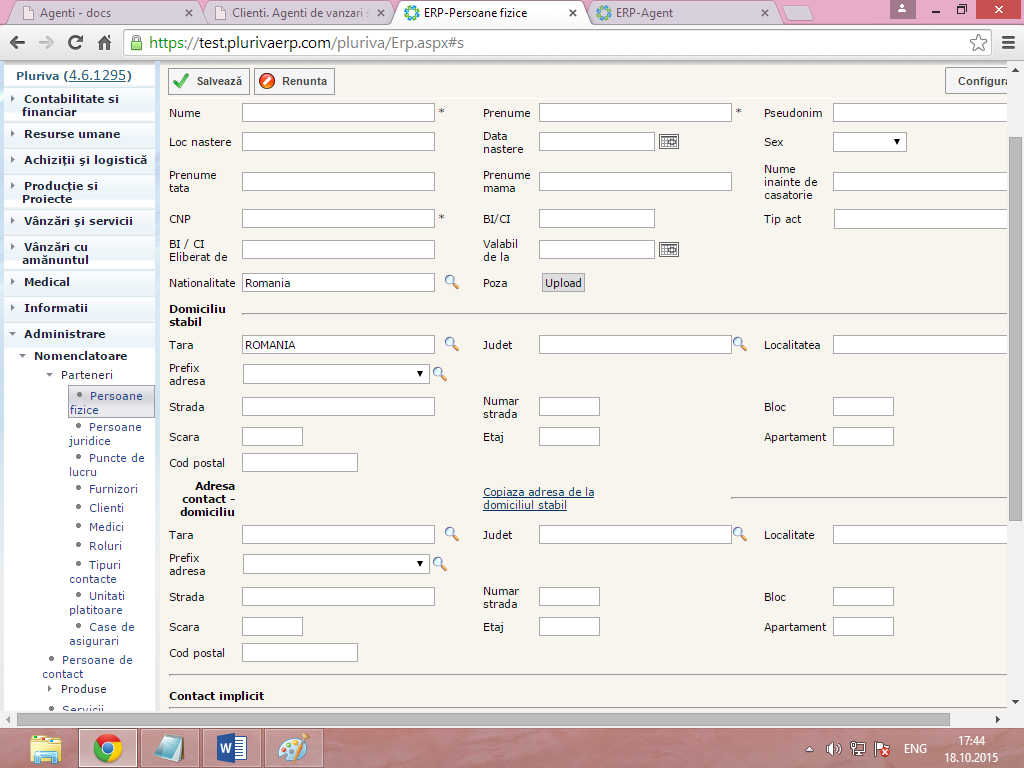Viewport: 1024px width, 768px height.
Task: Open the Valabil de la calendar picker
Action: 668,249
